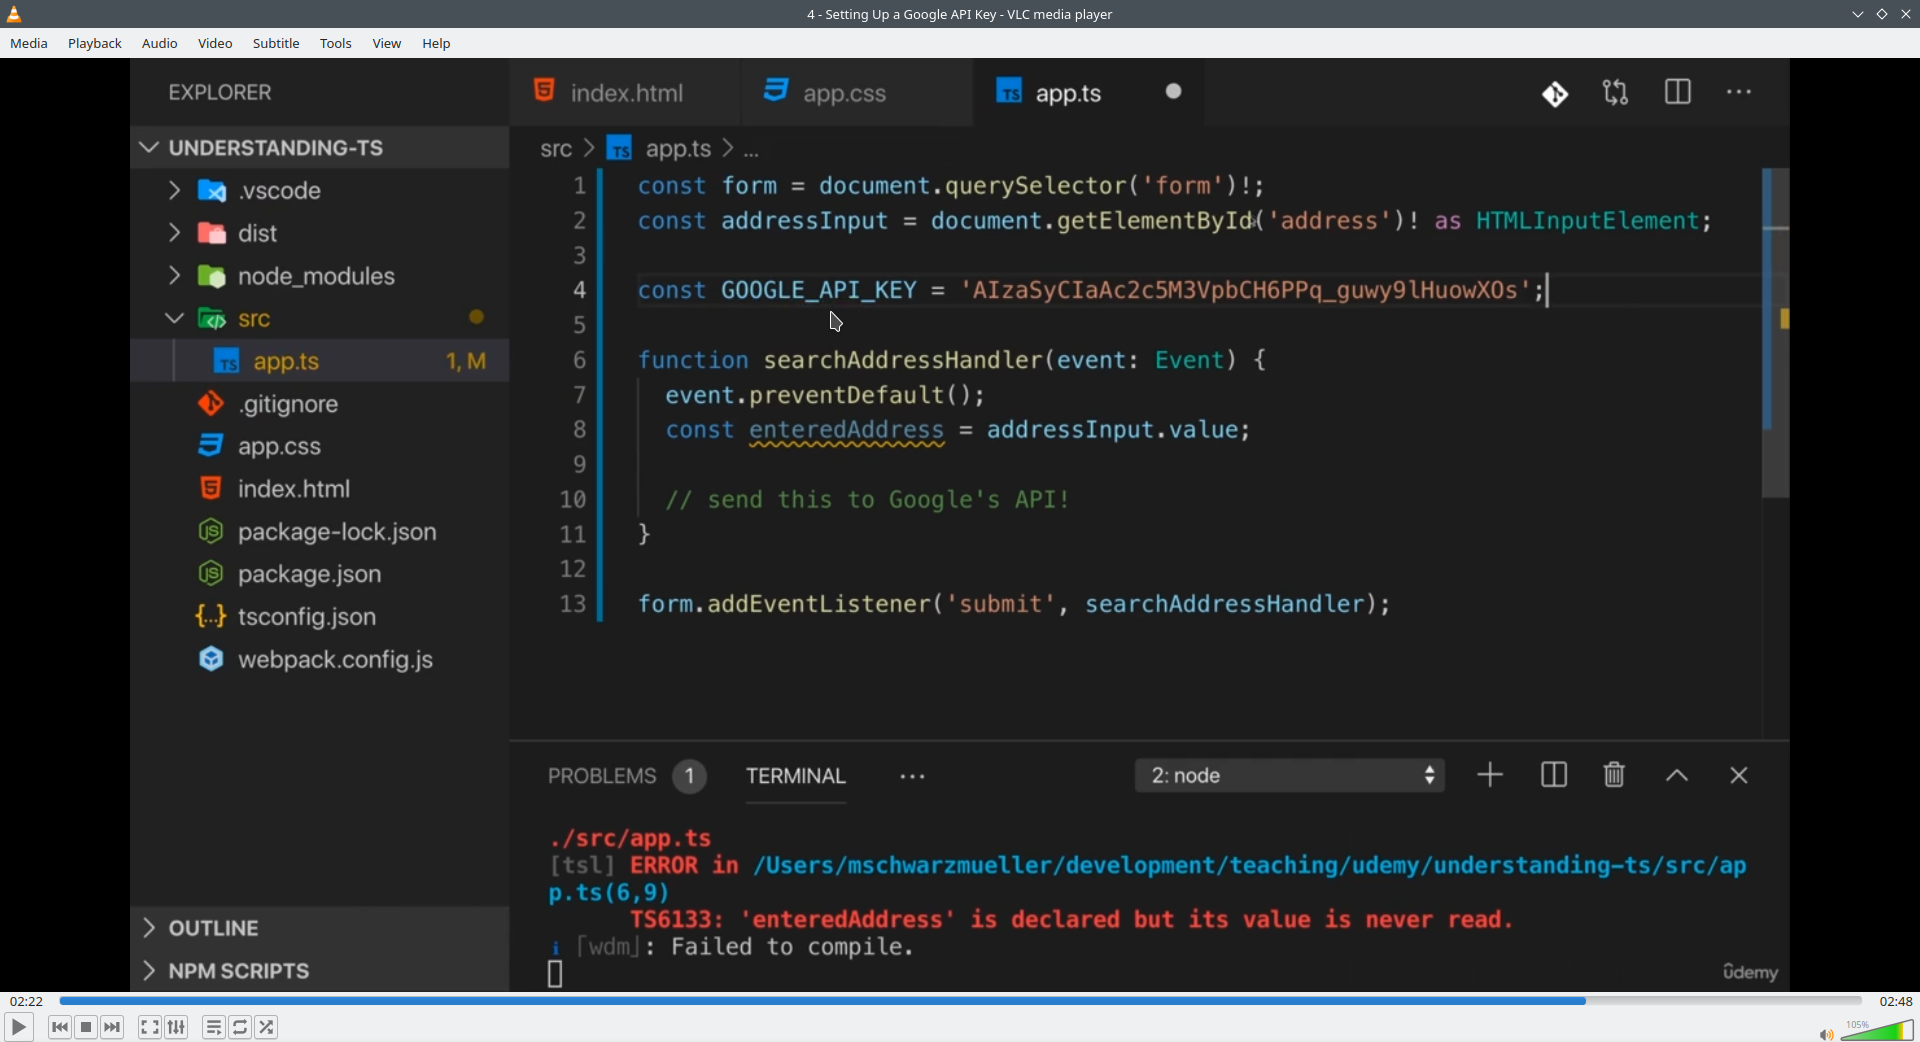The height and width of the screenshot is (1042, 1920).
Task: Click line number 10 in the gutter
Action: coord(572,499)
